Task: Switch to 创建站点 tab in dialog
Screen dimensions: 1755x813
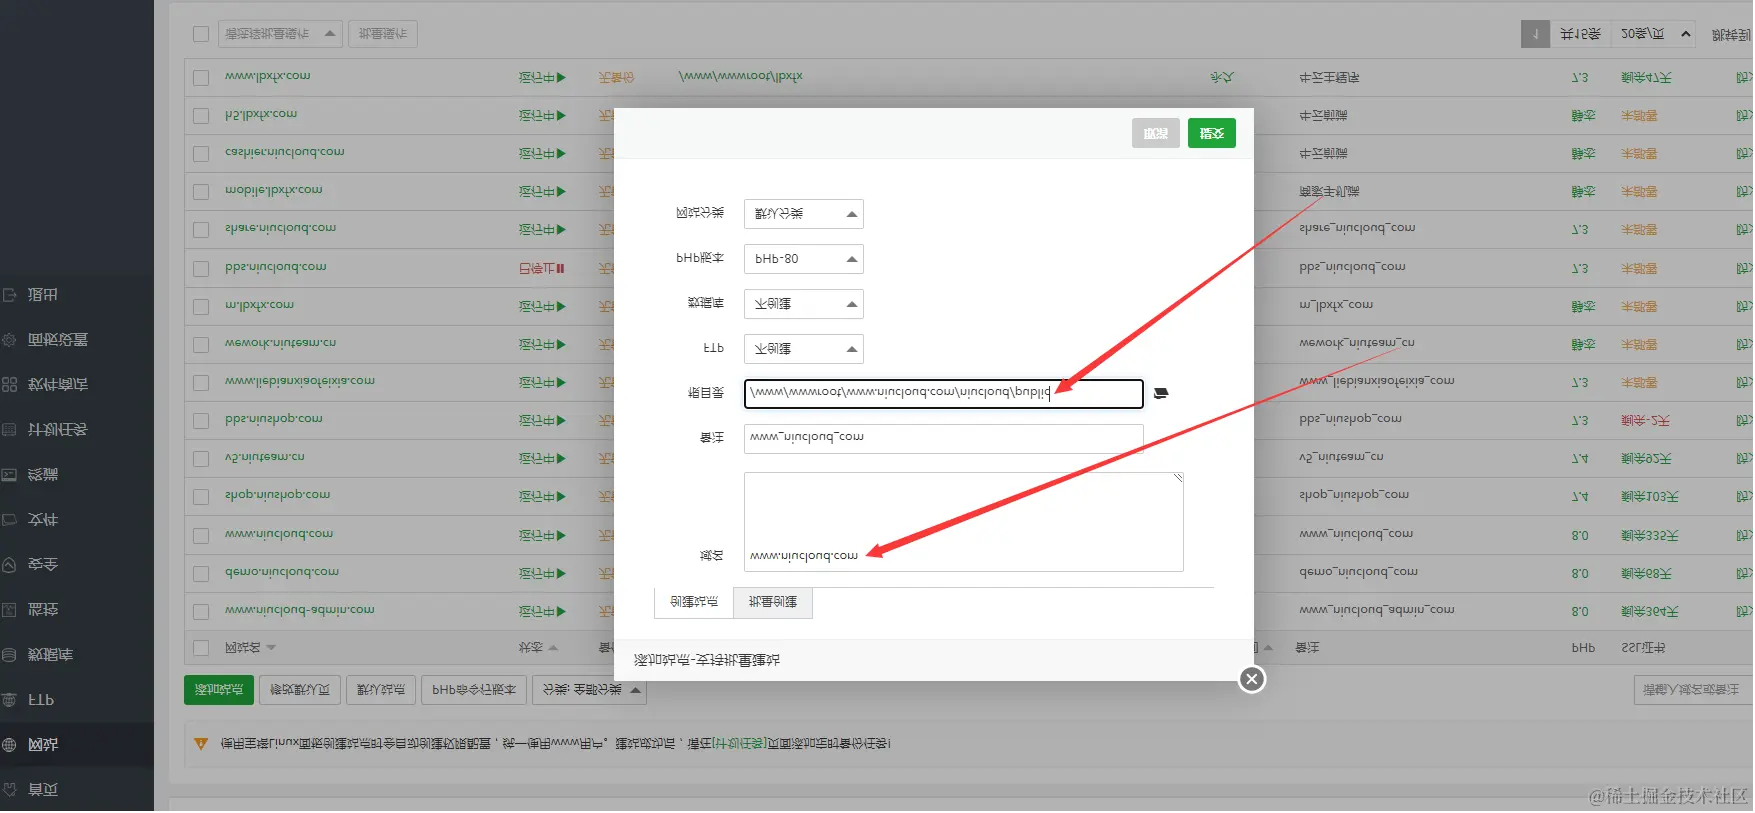Action: point(694,603)
